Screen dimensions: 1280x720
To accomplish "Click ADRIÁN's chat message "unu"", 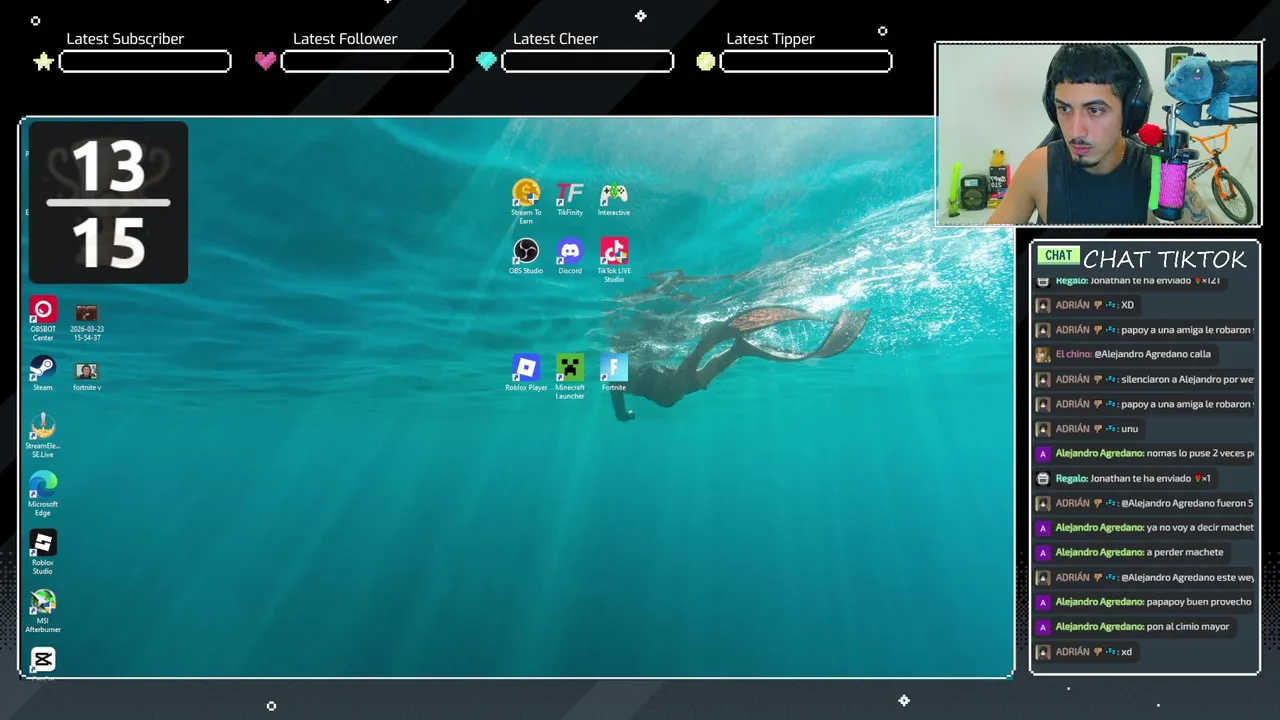I will click(1097, 429).
